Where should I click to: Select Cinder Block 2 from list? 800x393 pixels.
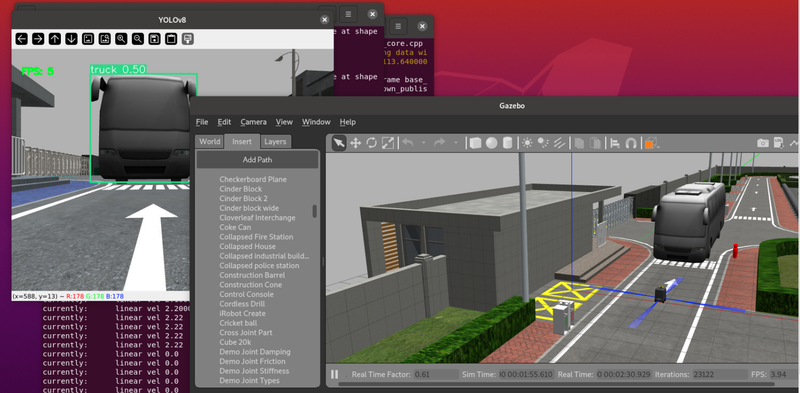[243, 199]
